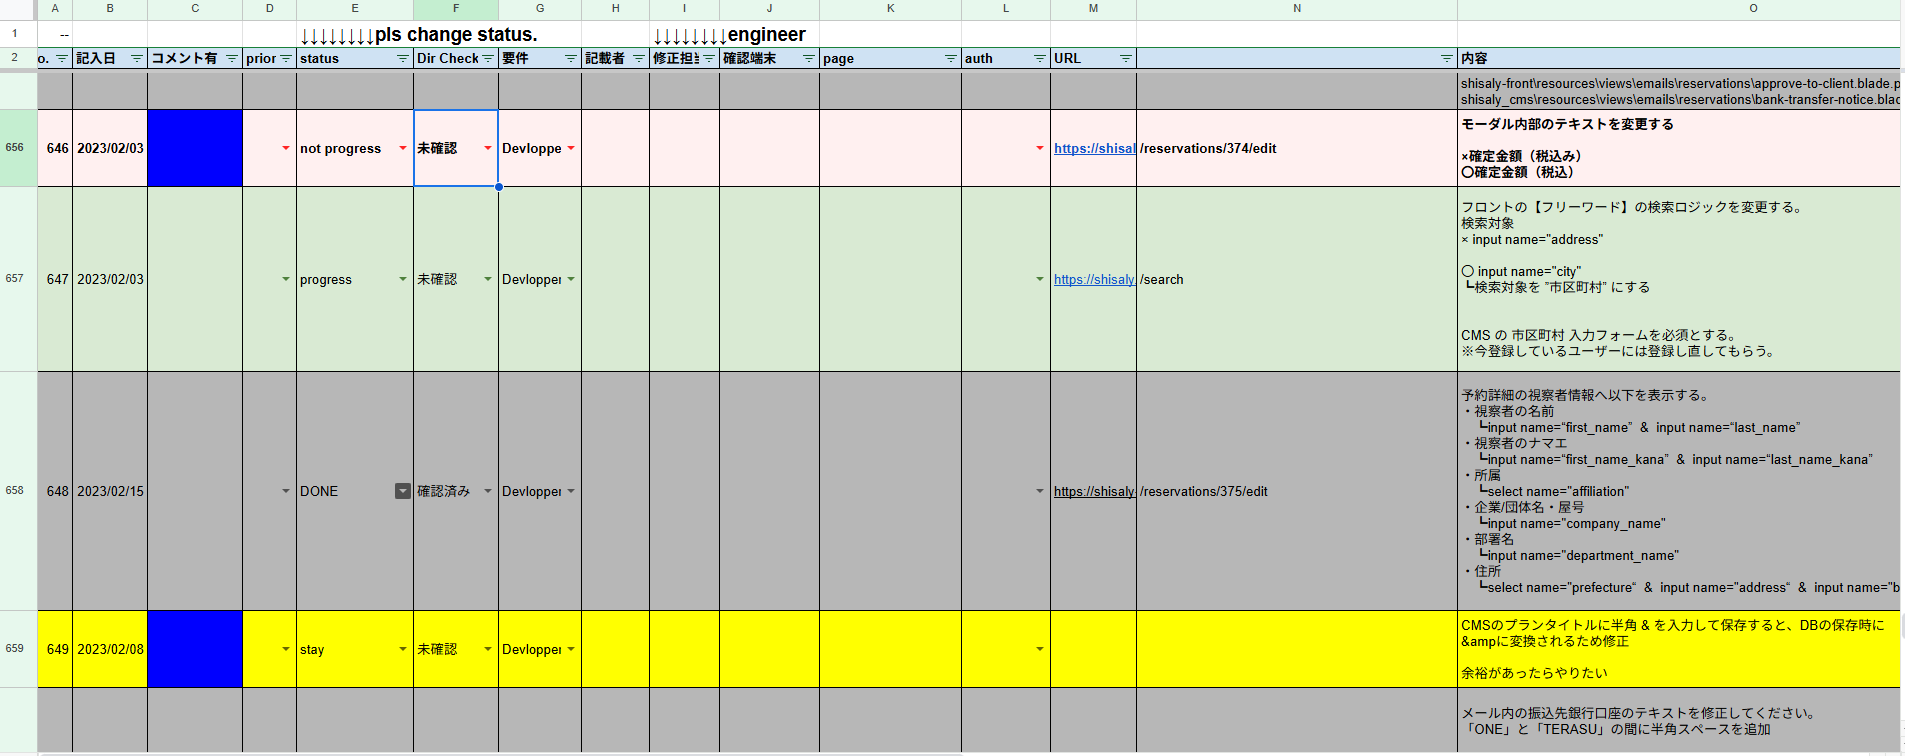Click the filter icon in the prior header
This screenshot has width=1905, height=756.
point(286,59)
